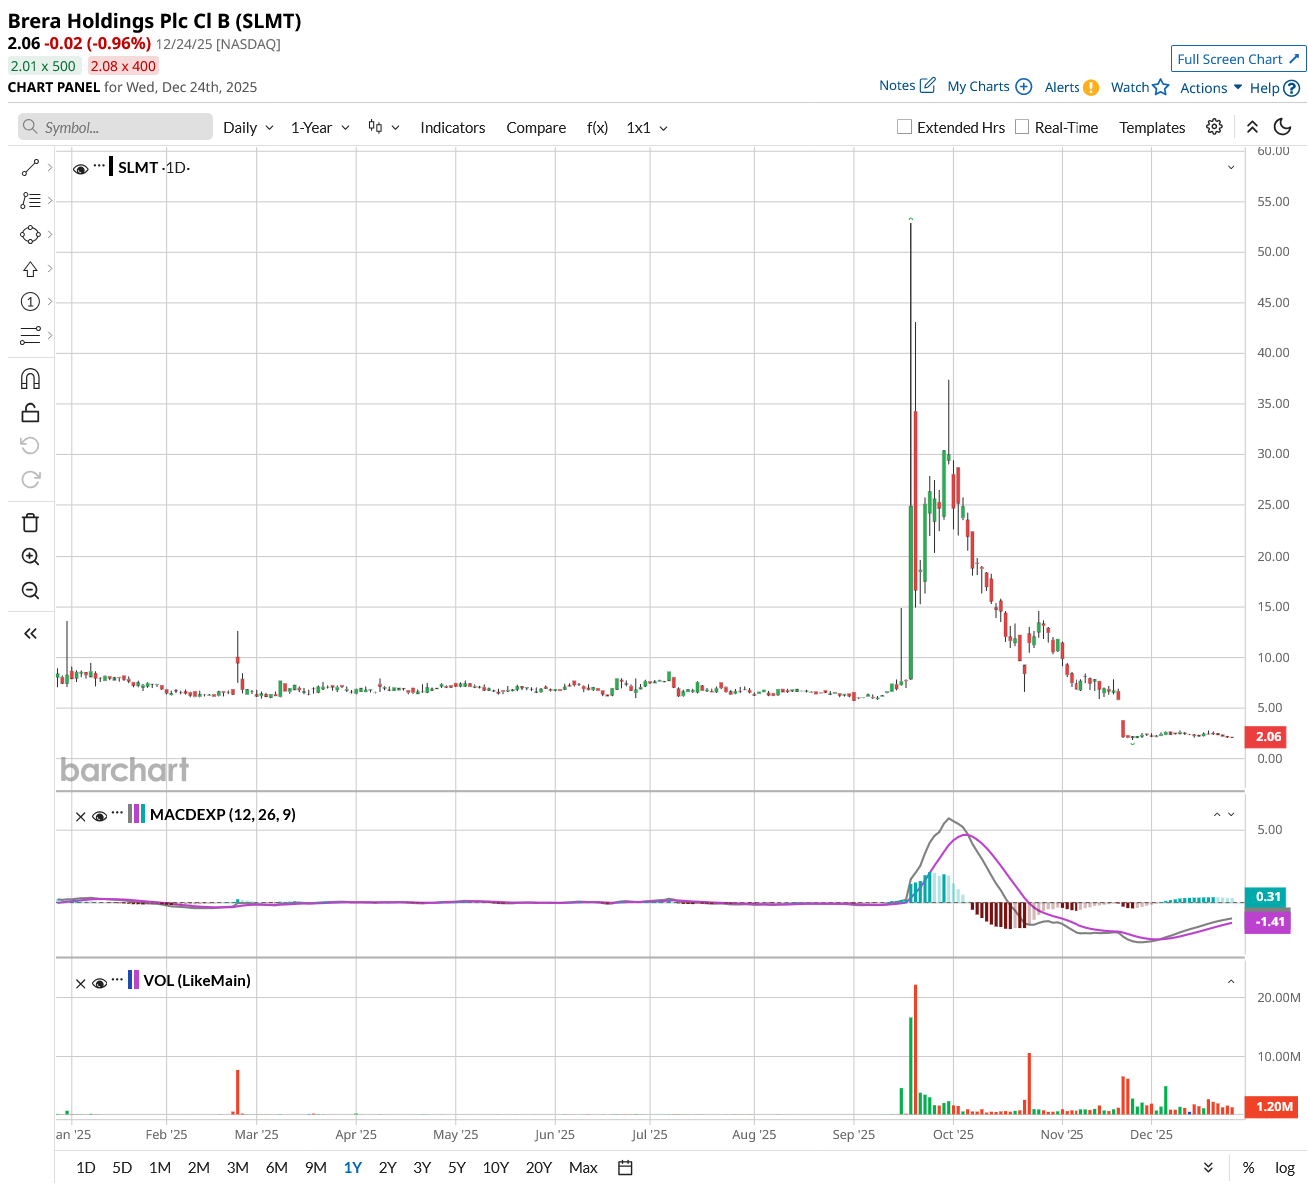This screenshot has width=1308, height=1184.
Task: Activate magnet snap mode
Action: pyautogui.click(x=30, y=379)
